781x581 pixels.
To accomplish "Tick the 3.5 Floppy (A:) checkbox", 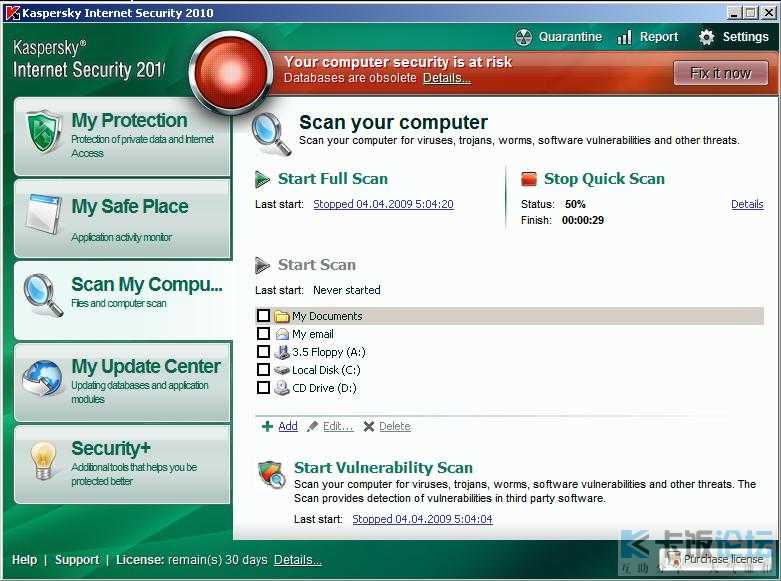I will [x=263, y=351].
